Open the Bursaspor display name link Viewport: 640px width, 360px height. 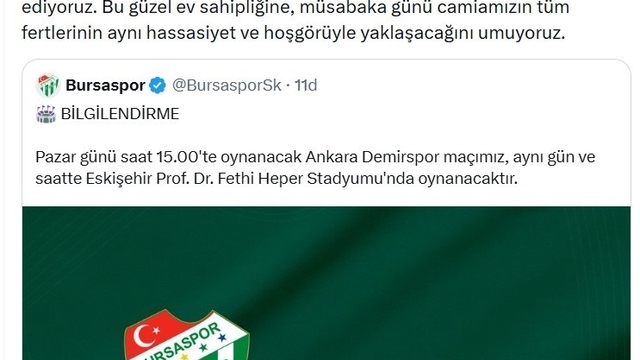coord(105,85)
